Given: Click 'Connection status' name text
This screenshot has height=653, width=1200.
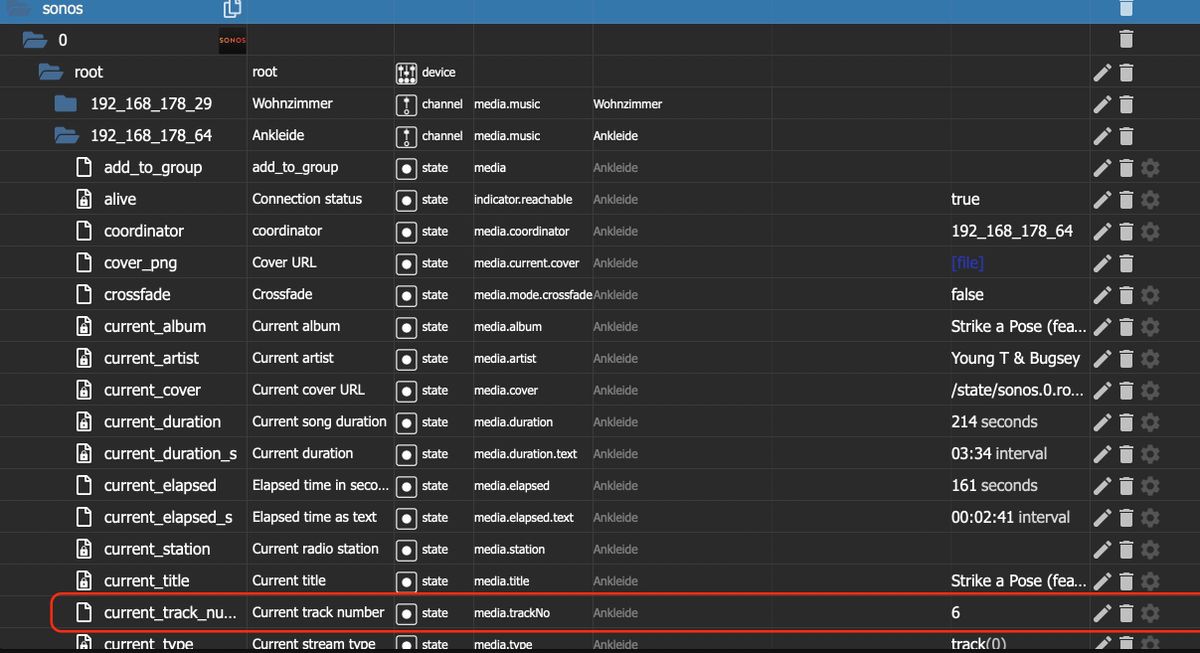Looking at the screenshot, I should point(307,199).
